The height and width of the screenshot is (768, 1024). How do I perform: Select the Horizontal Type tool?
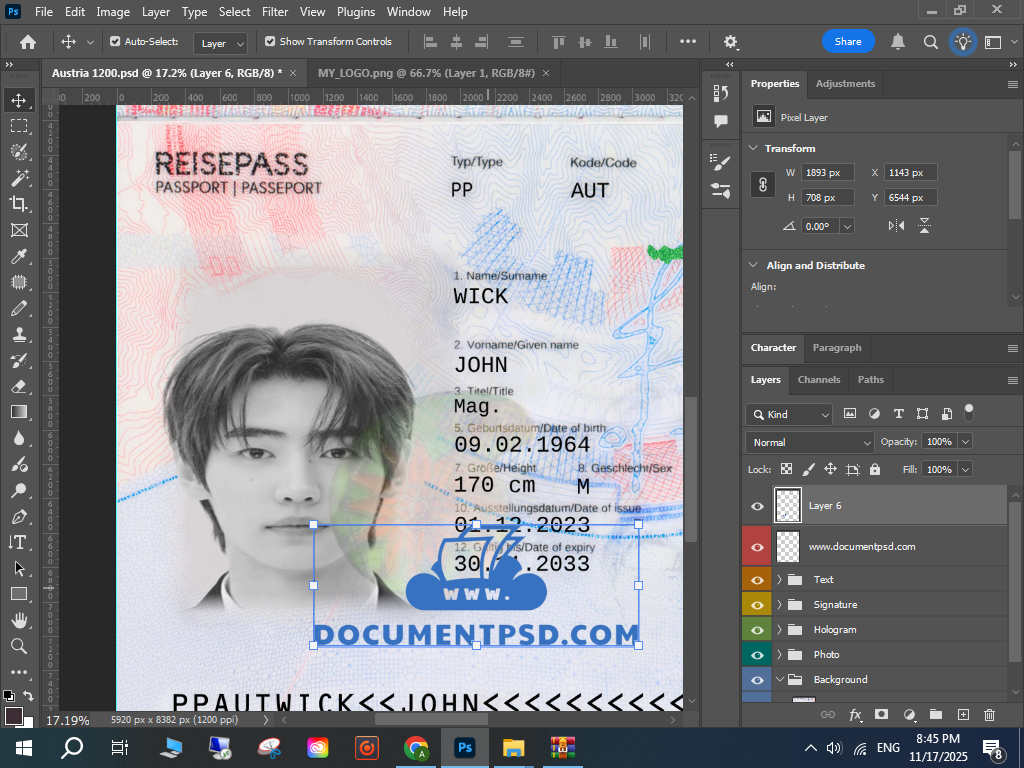pyautogui.click(x=19, y=542)
